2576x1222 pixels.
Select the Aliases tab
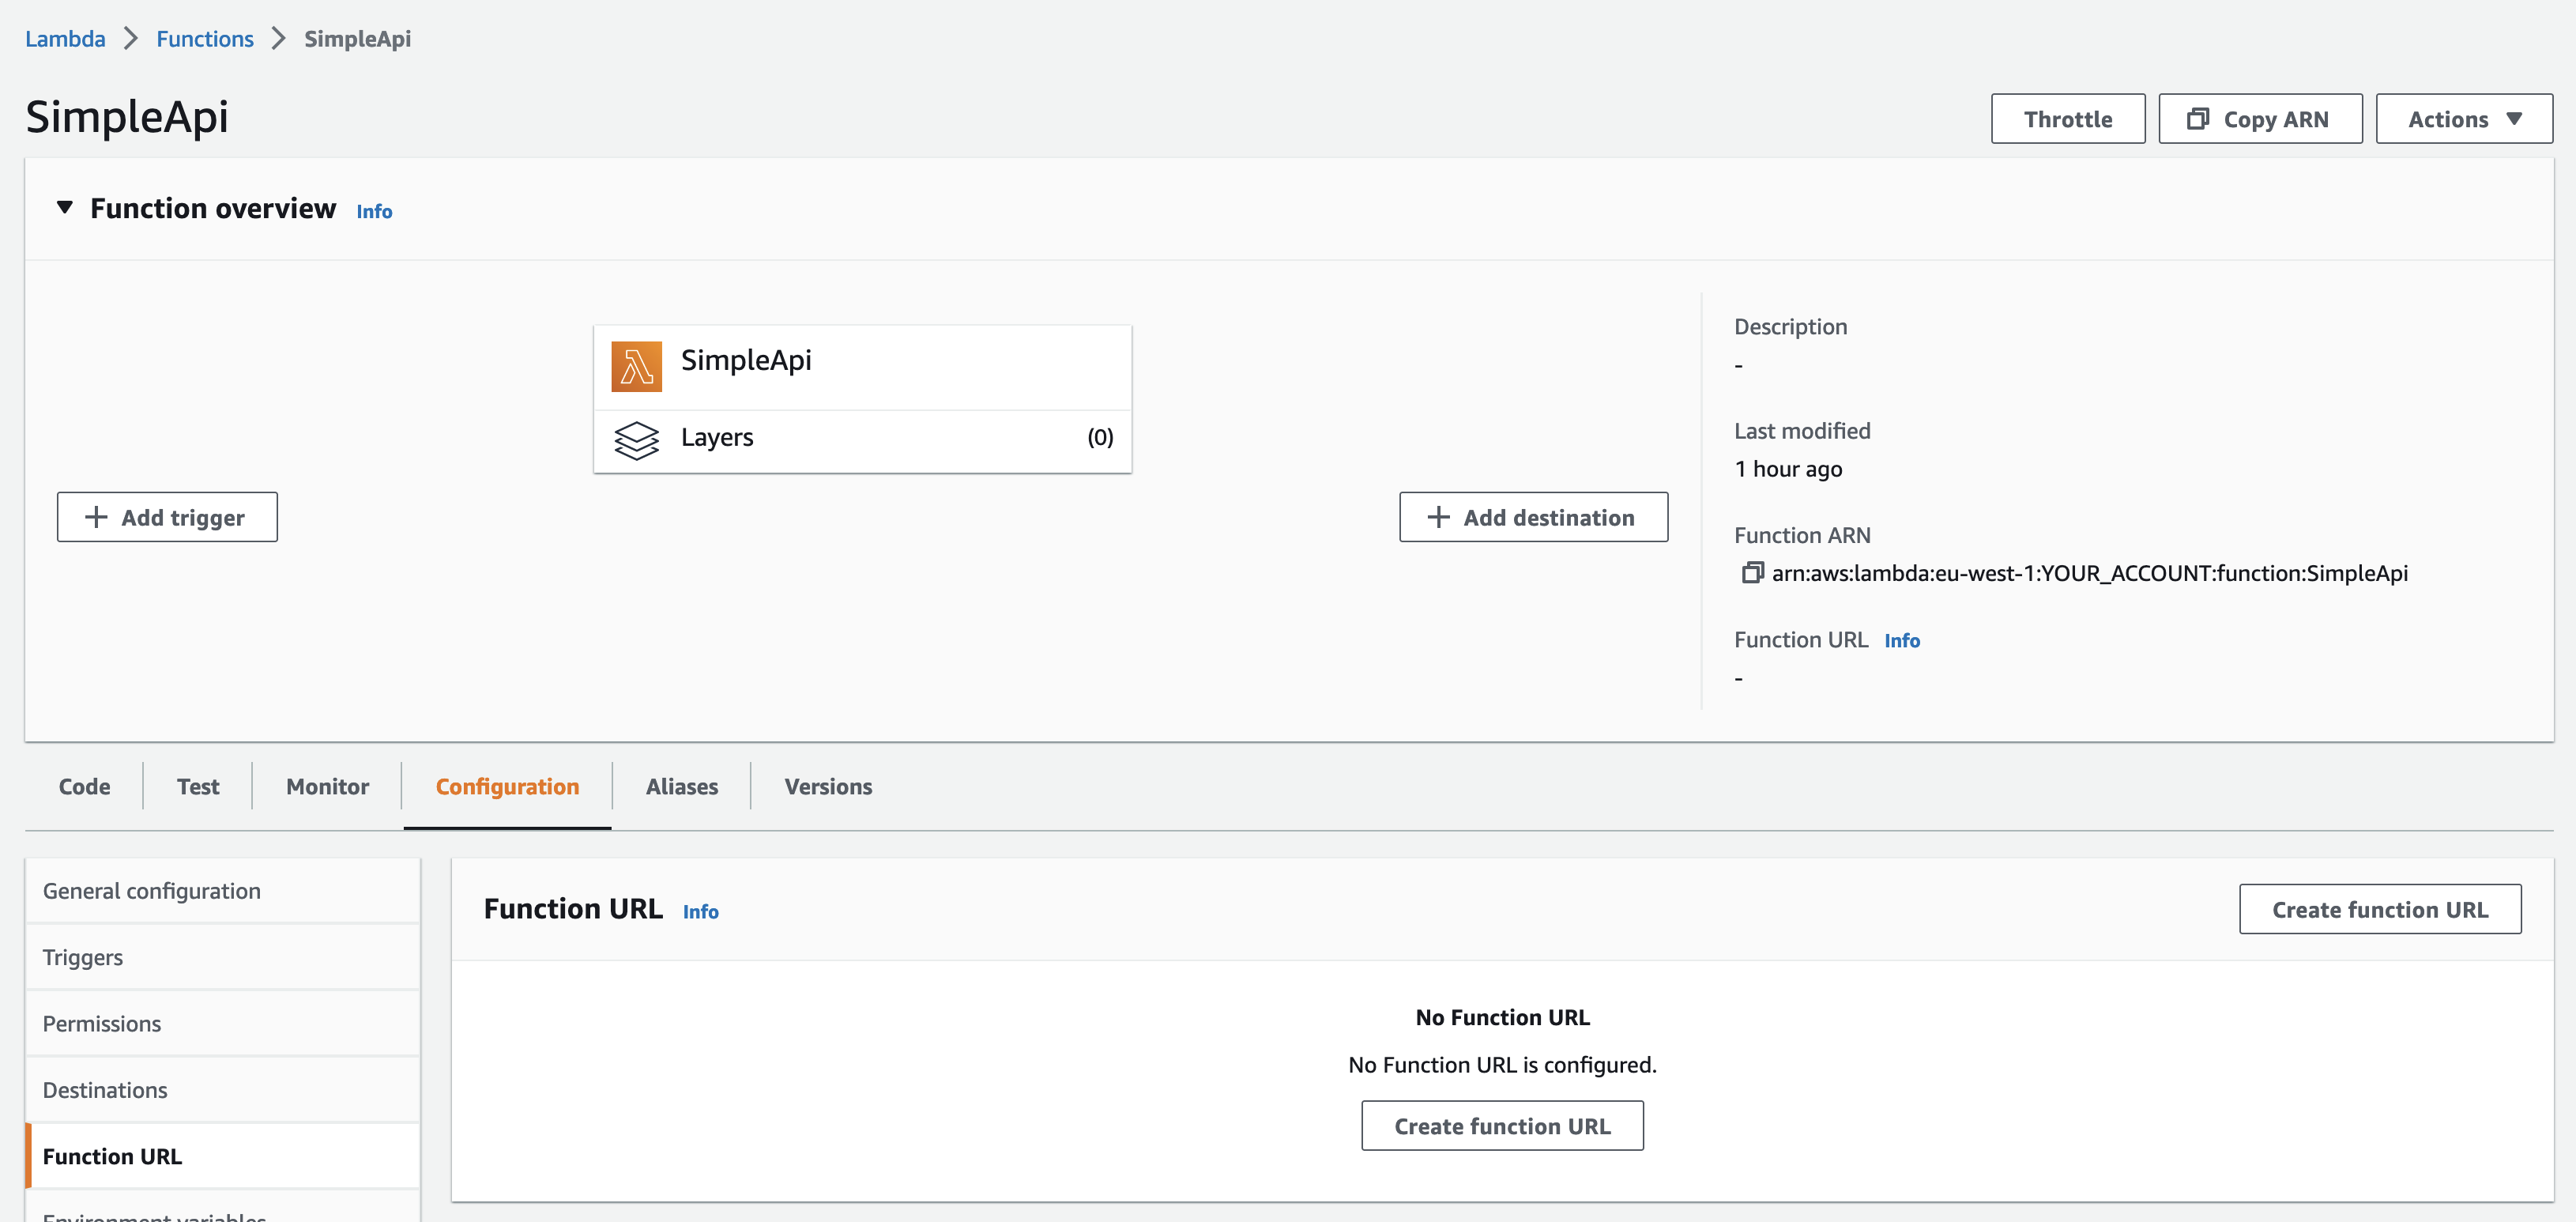pos(681,786)
